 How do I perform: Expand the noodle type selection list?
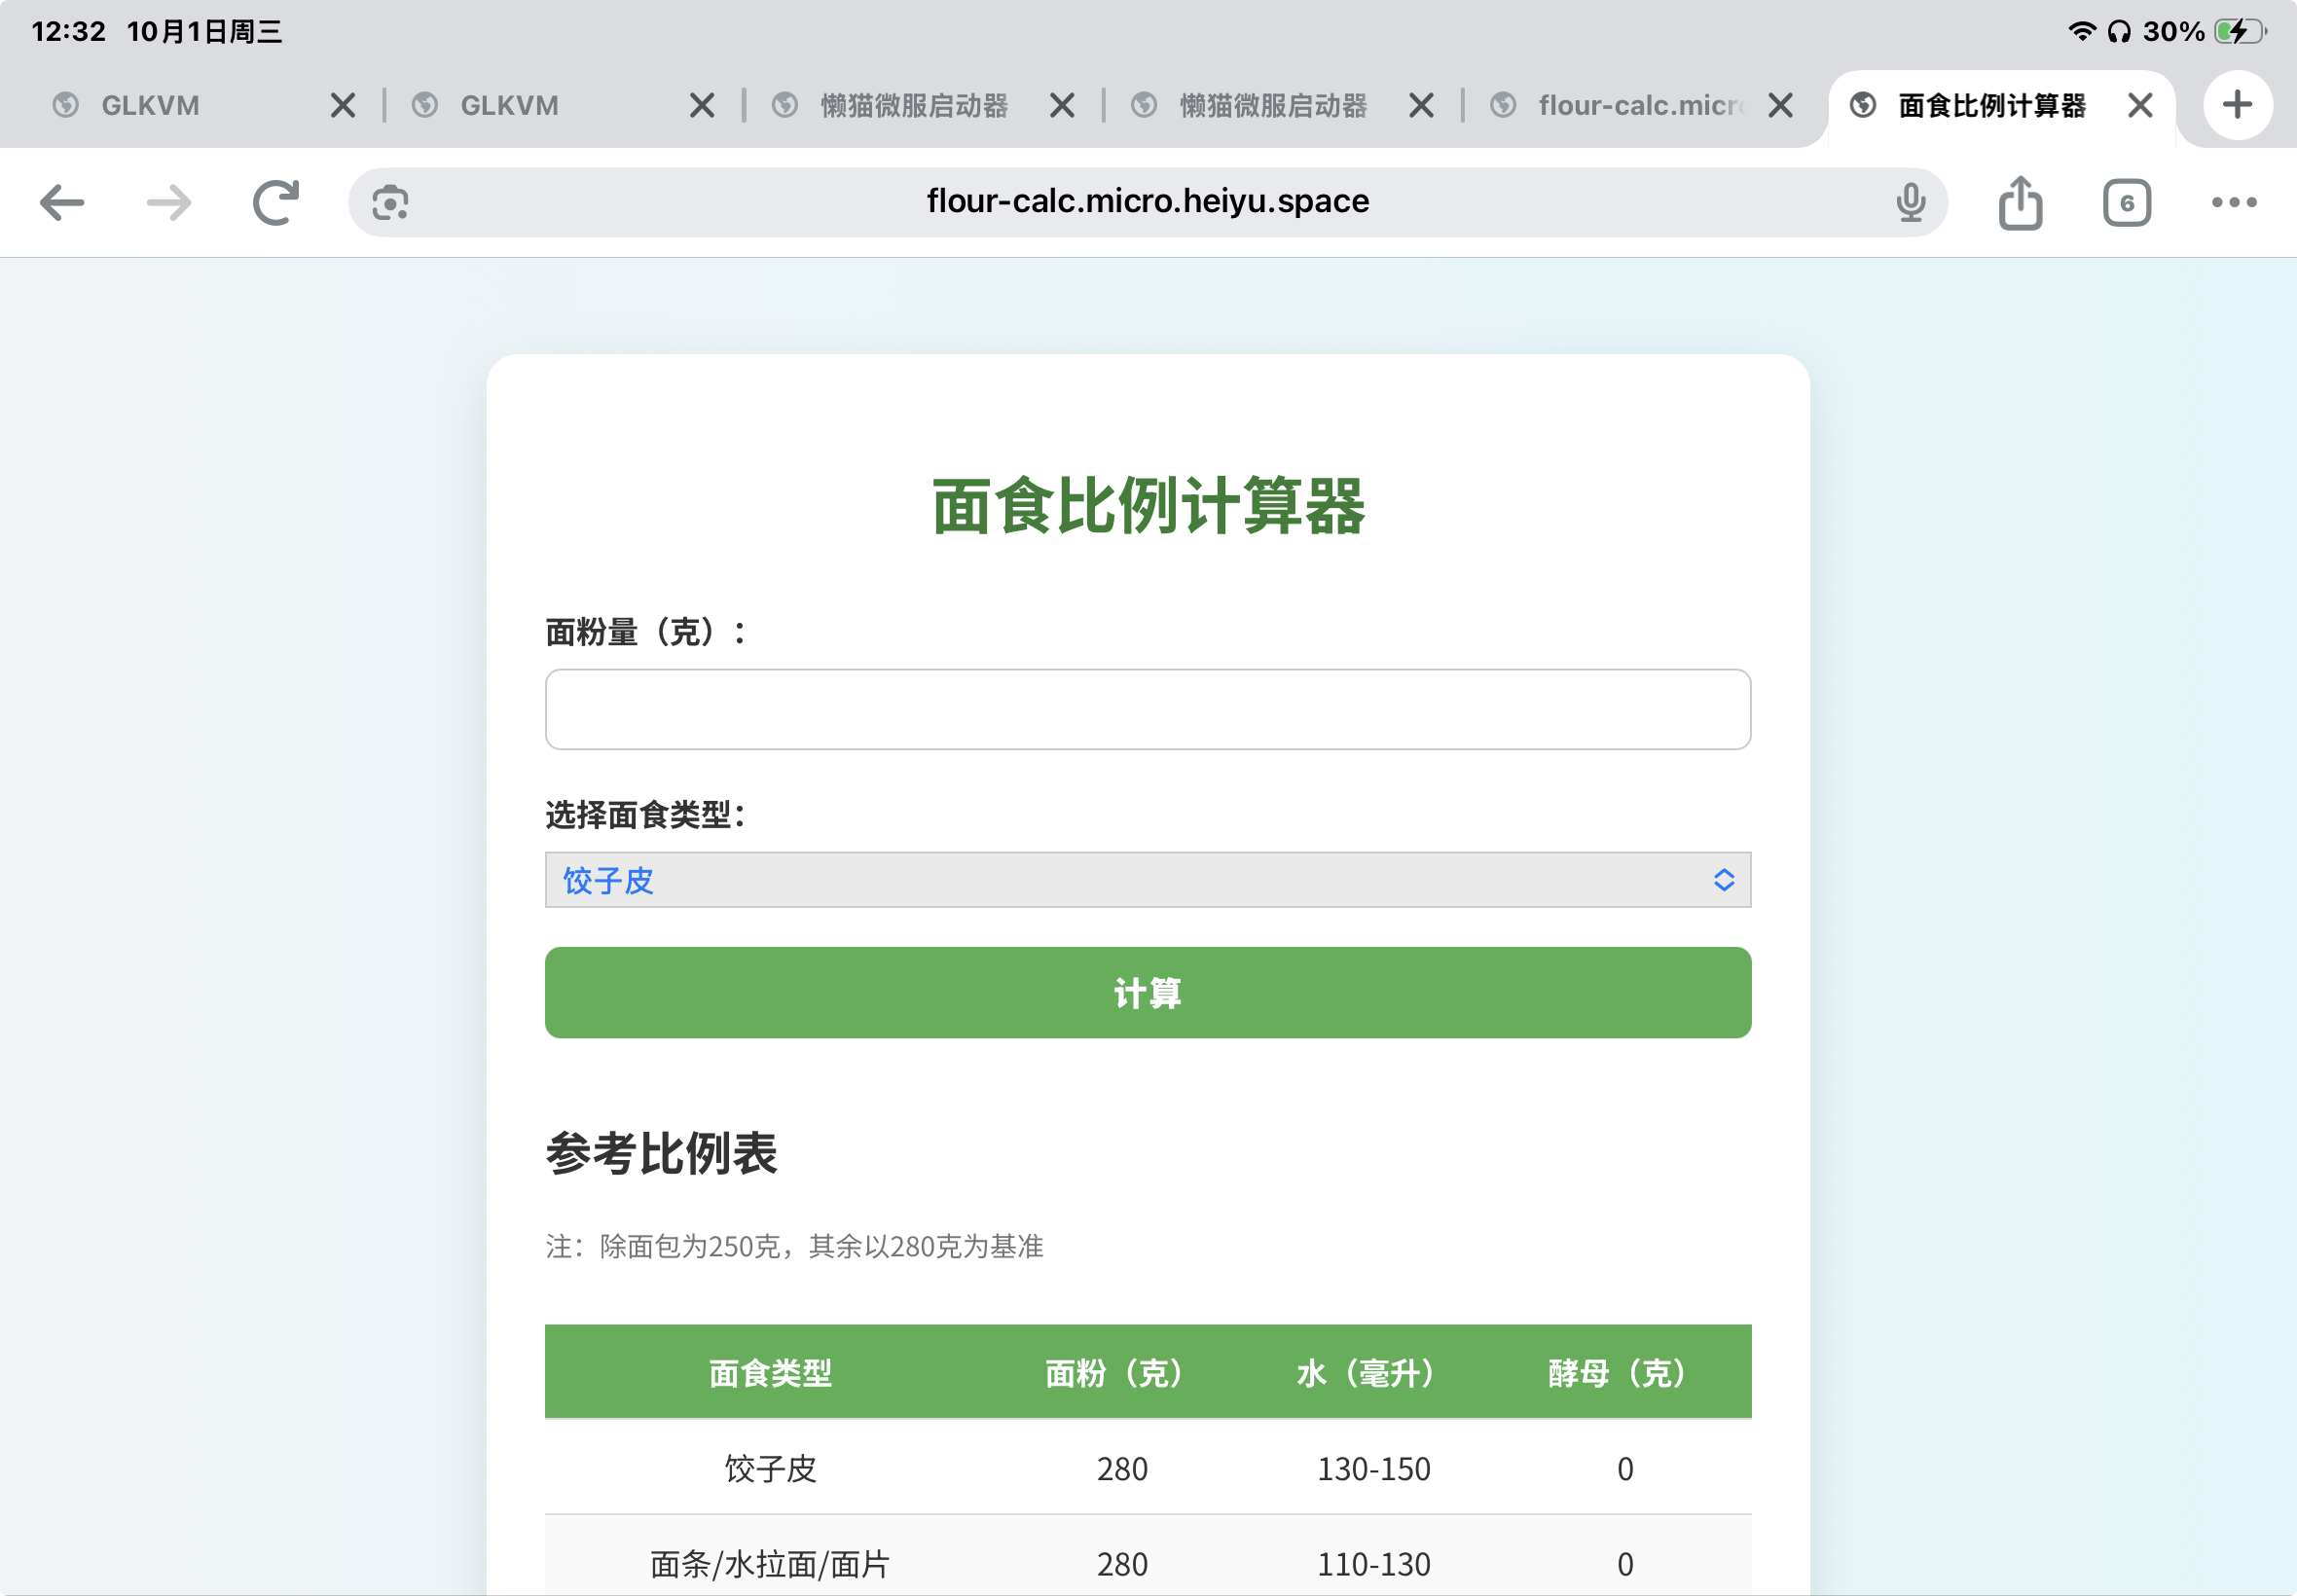[x=1146, y=880]
